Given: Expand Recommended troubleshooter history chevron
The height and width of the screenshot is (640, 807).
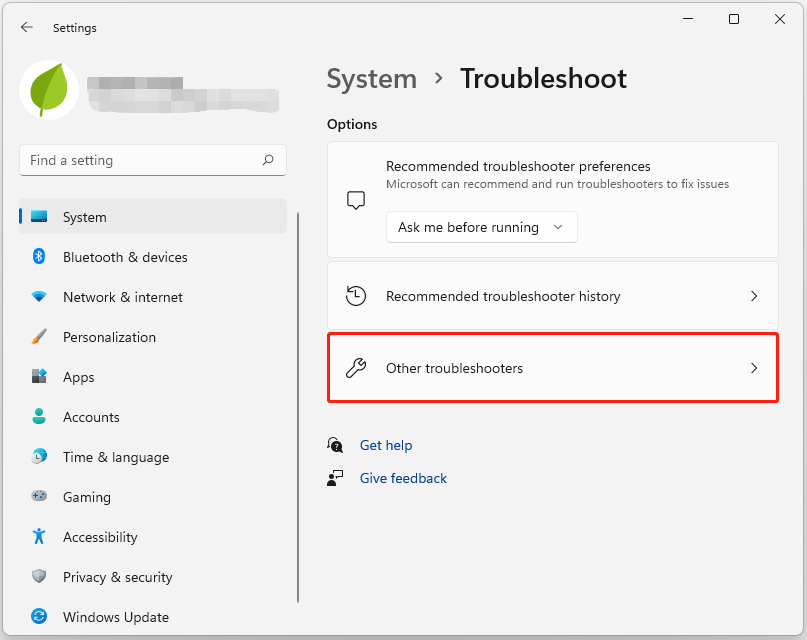Looking at the screenshot, I should tap(754, 296).
